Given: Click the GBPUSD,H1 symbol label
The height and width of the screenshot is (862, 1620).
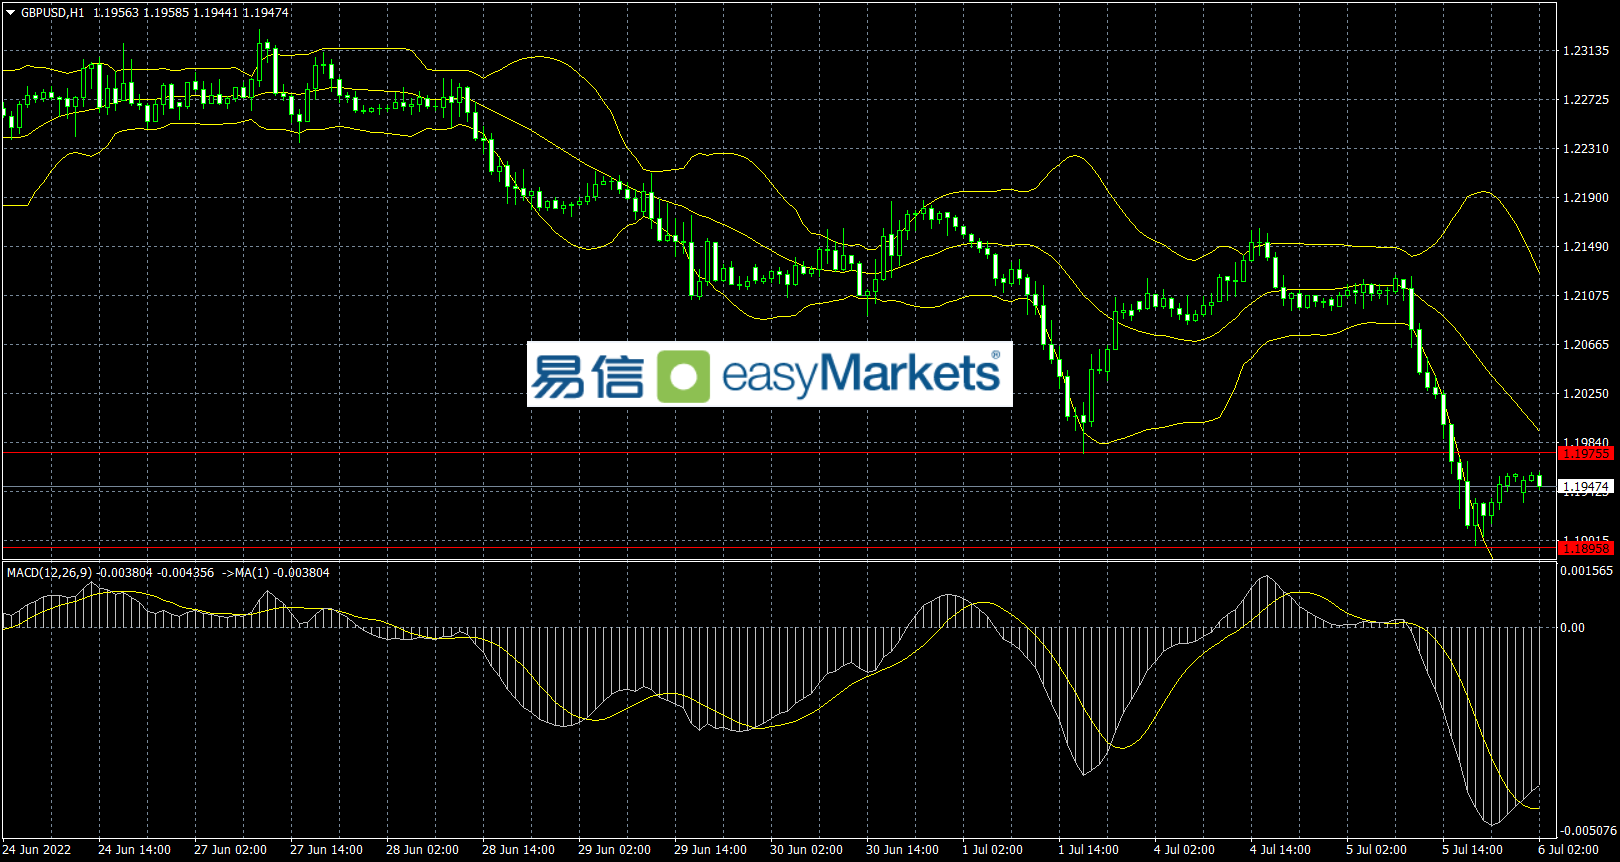Looking at the screenshot, I should coord(52,13).
